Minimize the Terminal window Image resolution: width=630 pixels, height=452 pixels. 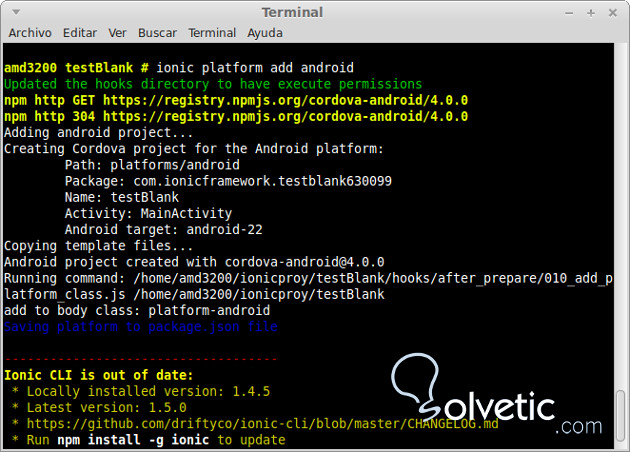click(569, 13)
